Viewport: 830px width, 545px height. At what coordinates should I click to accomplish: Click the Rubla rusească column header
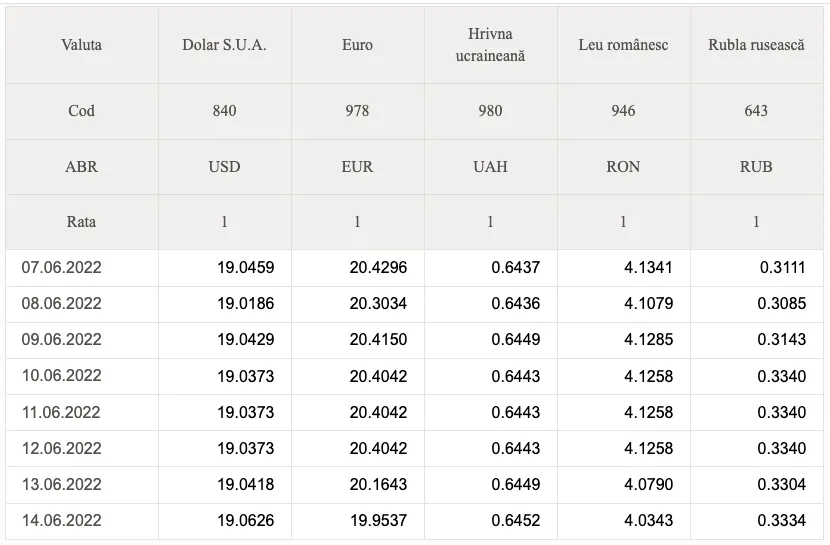[x=756, y=45]
